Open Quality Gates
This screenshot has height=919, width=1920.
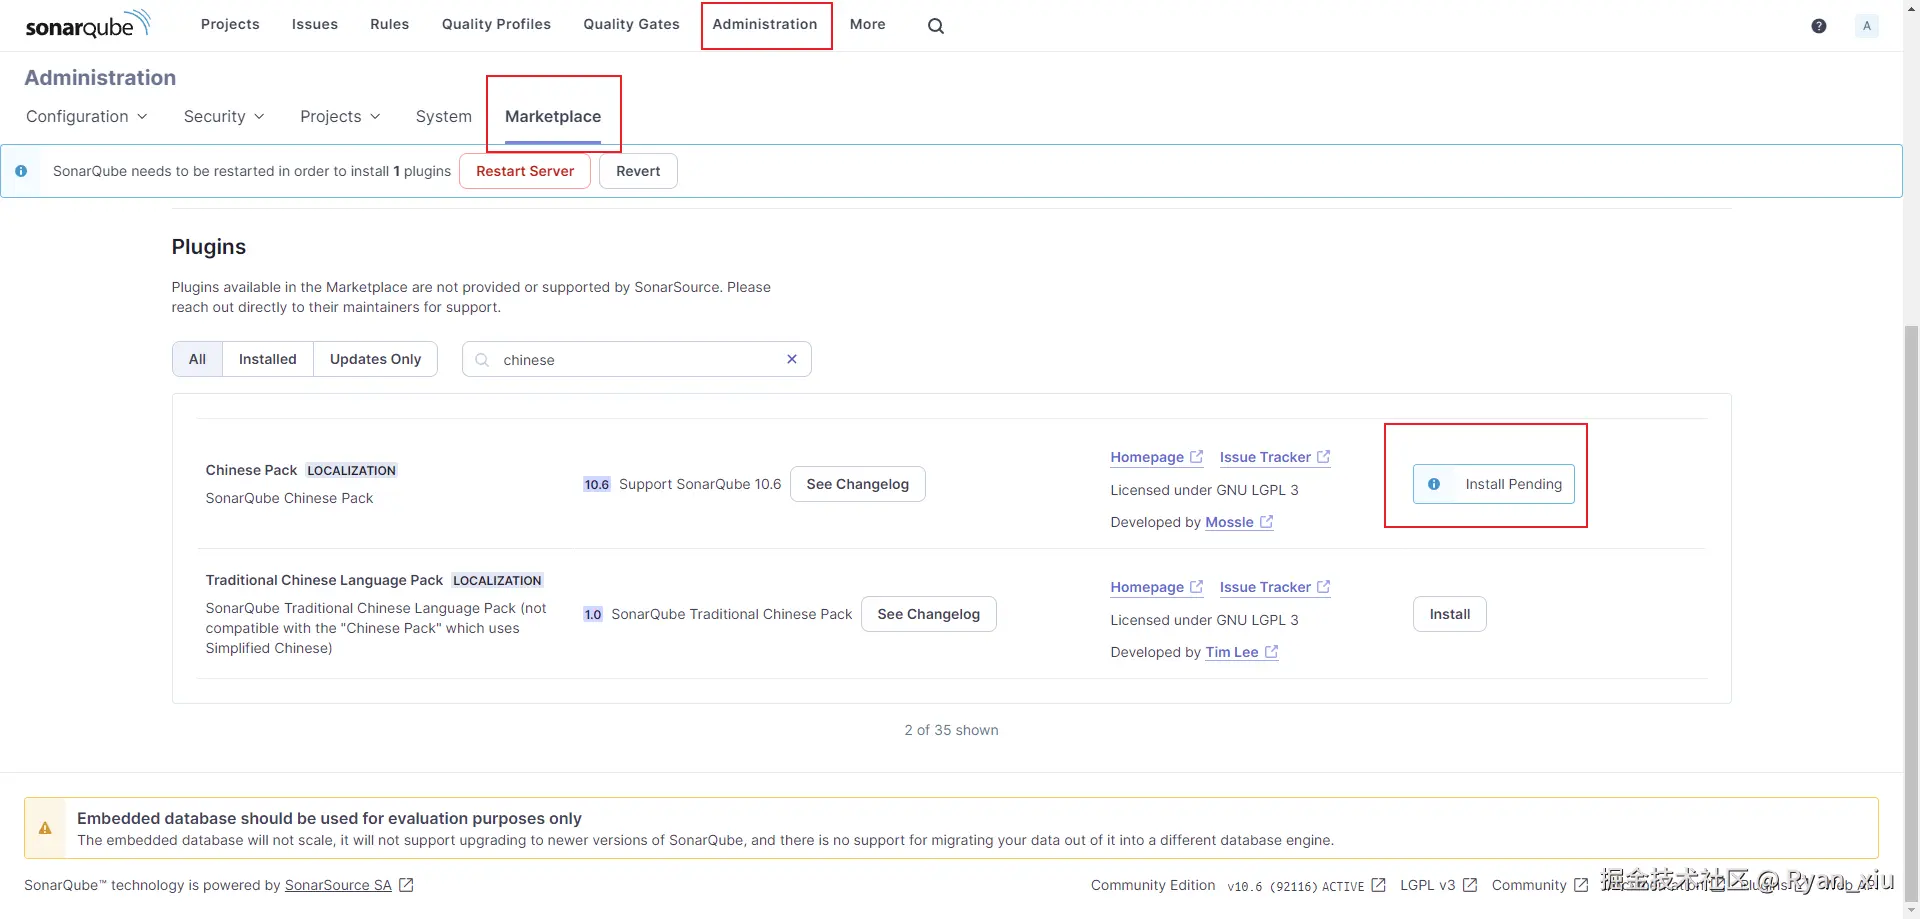632,24
